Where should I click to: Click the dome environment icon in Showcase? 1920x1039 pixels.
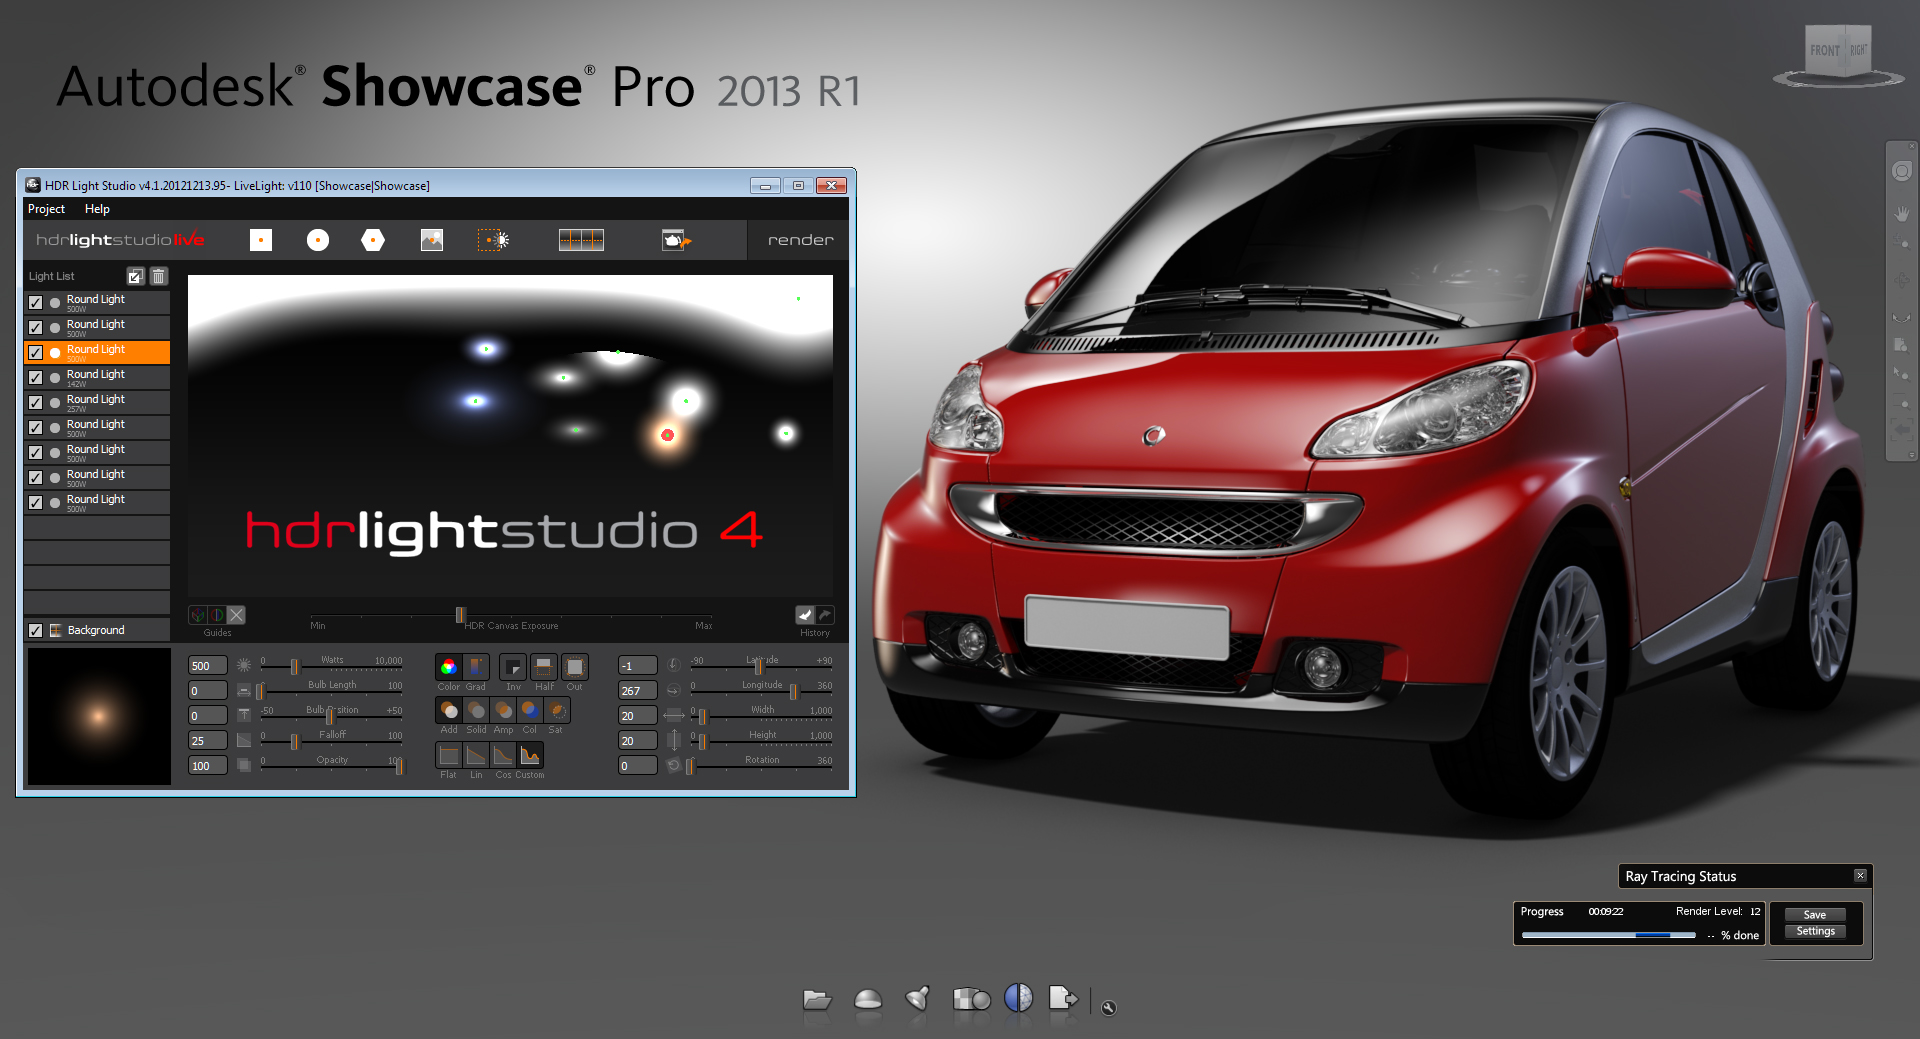[x=868, y=999]
